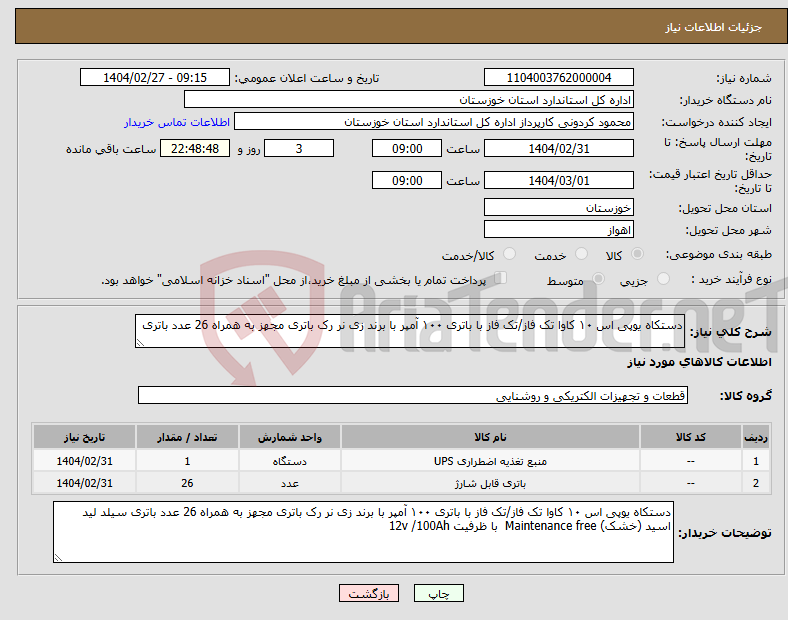Click the باتری قابل شارژ cell
The width and height of the screenshot is (788, 620).
tap(490, 483)
